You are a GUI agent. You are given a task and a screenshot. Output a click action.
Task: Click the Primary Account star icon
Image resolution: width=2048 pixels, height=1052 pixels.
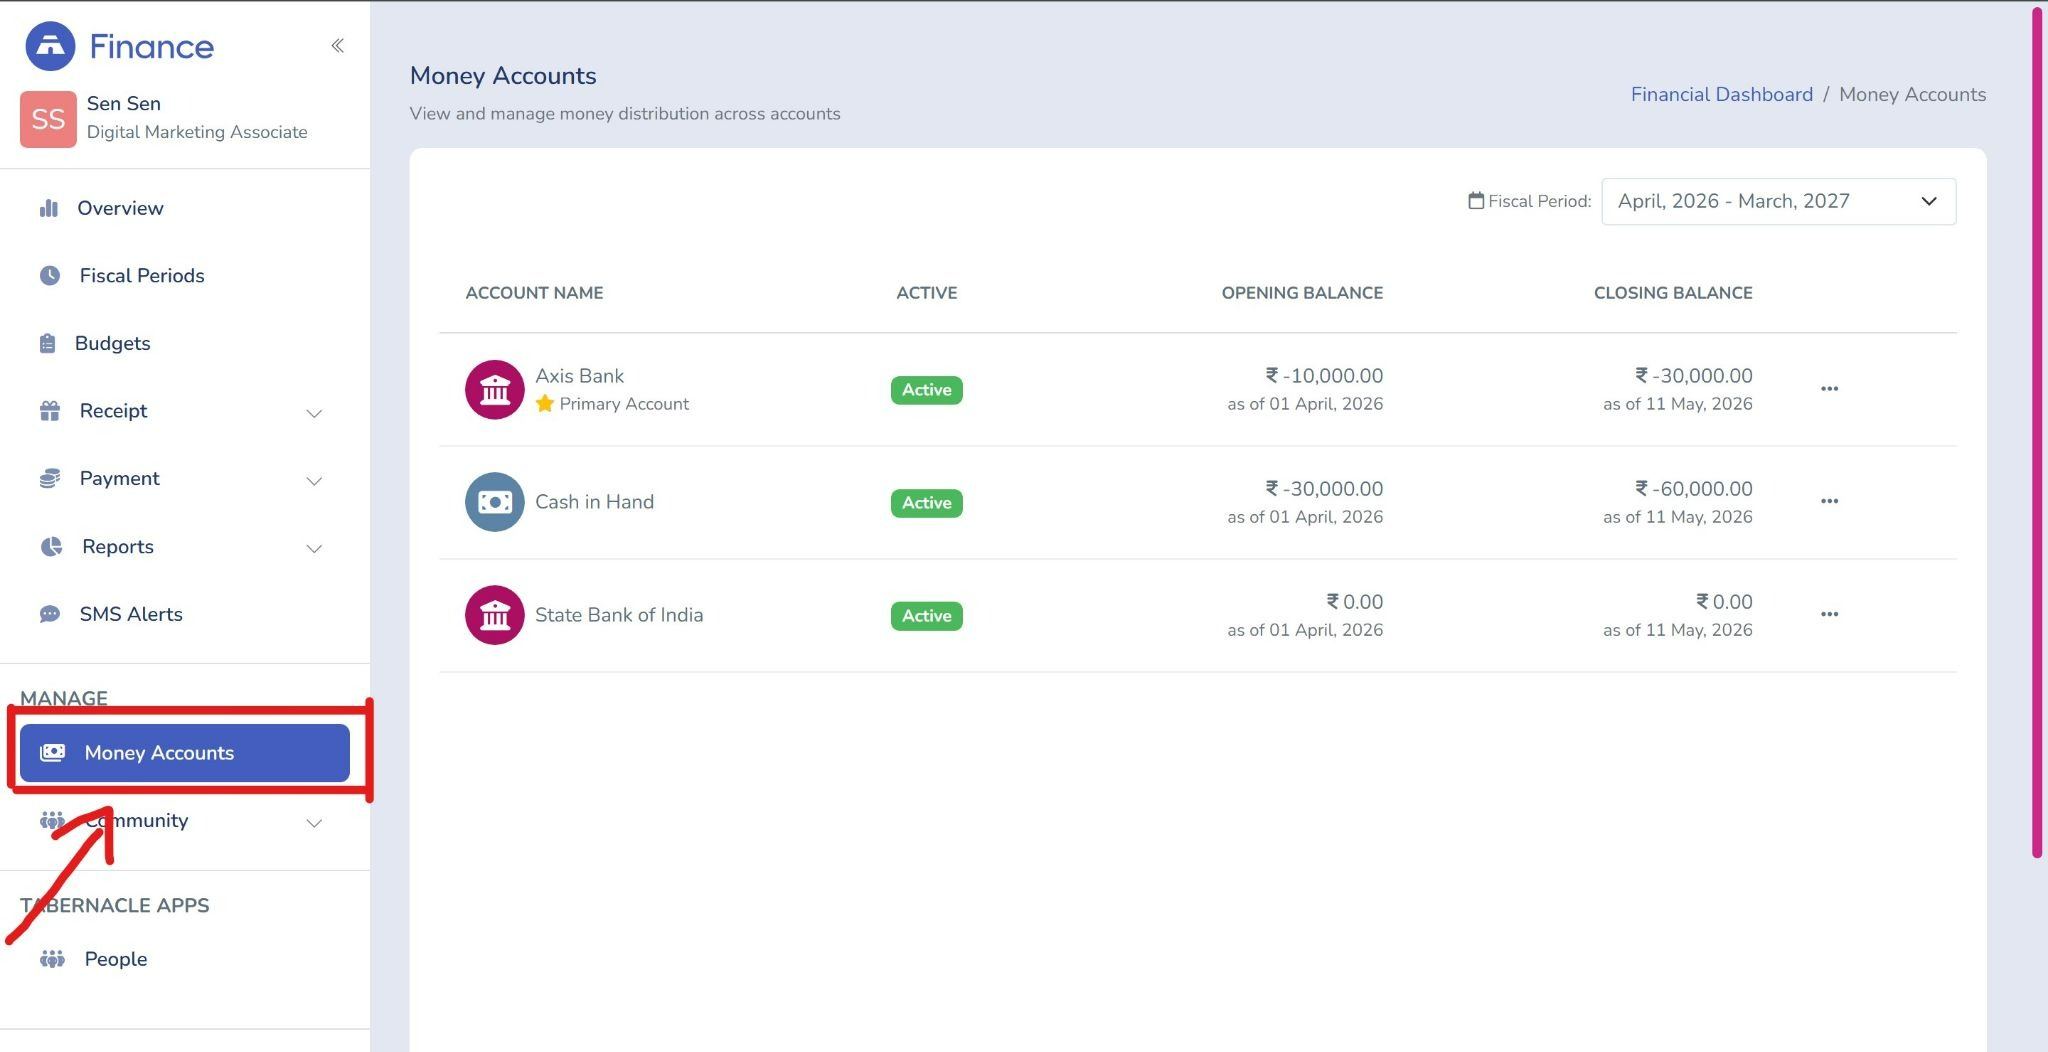click(x=545, y=403)
